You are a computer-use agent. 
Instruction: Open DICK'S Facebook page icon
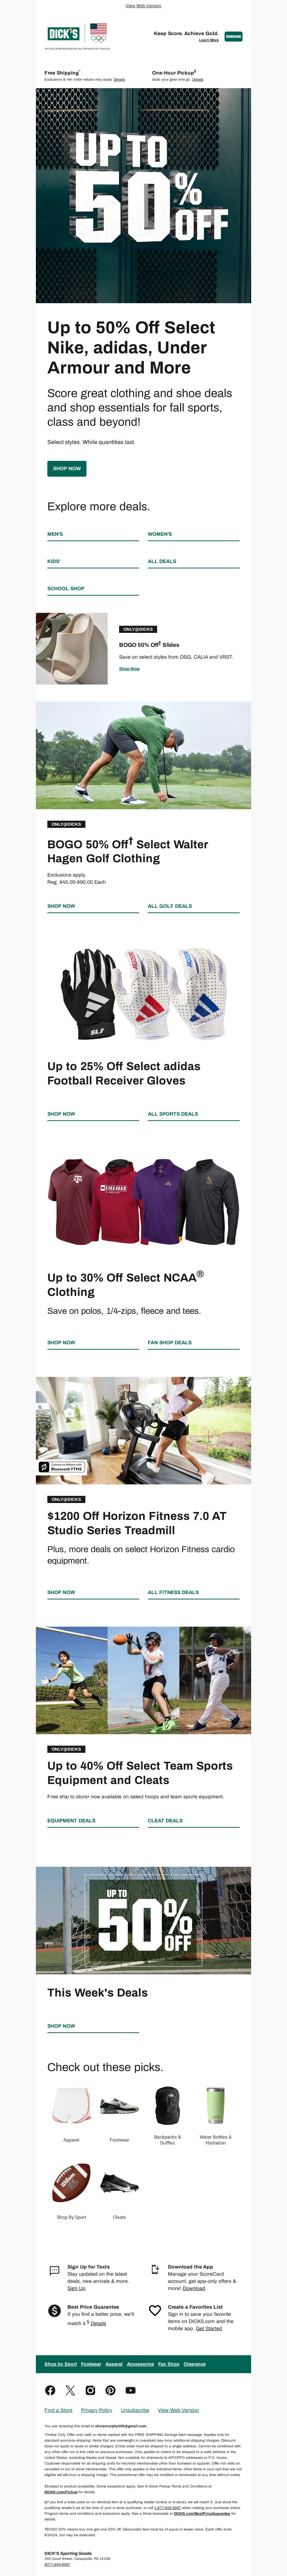tap(50, 2390)
